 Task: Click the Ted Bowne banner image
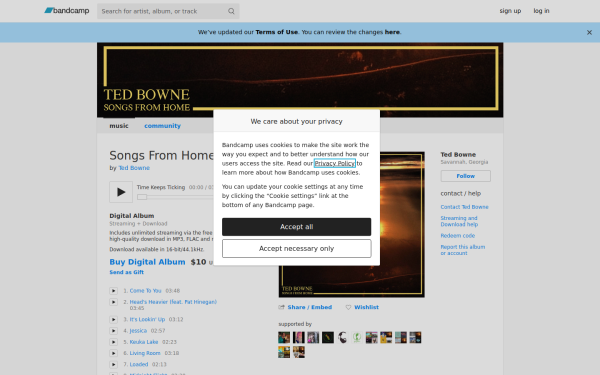pos(300,80)
